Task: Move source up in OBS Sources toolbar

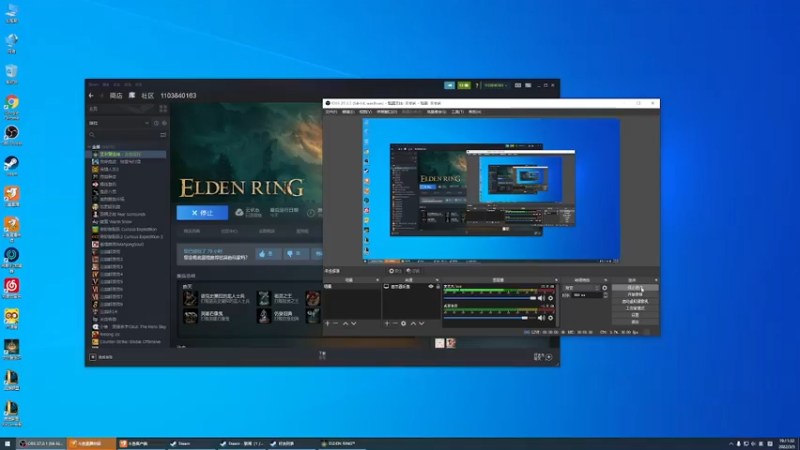Action: [413, 323]
